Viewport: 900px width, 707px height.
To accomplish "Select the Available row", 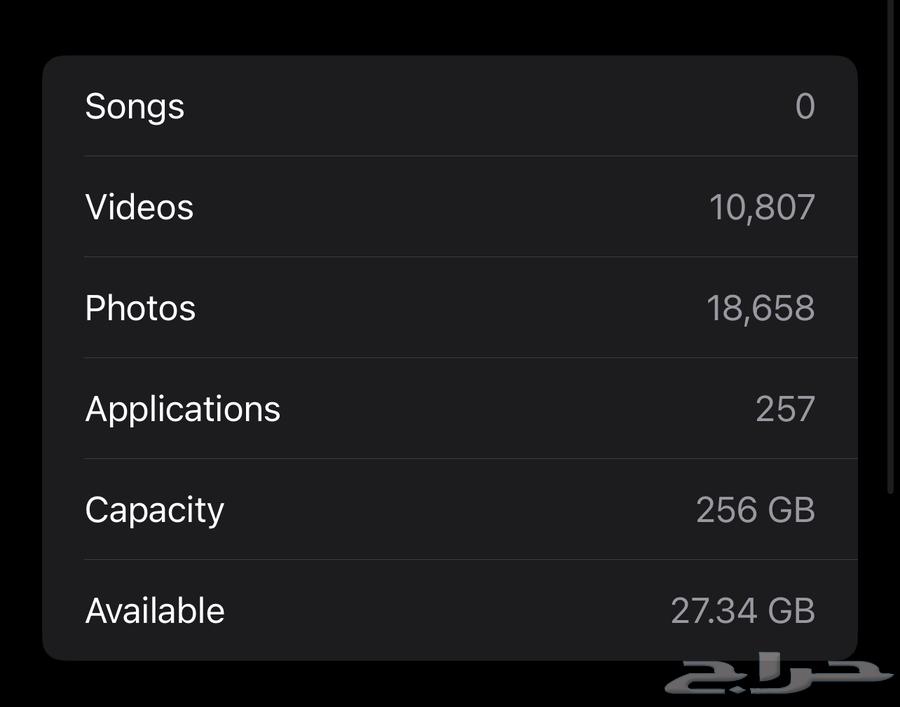I will coord(450,610).
